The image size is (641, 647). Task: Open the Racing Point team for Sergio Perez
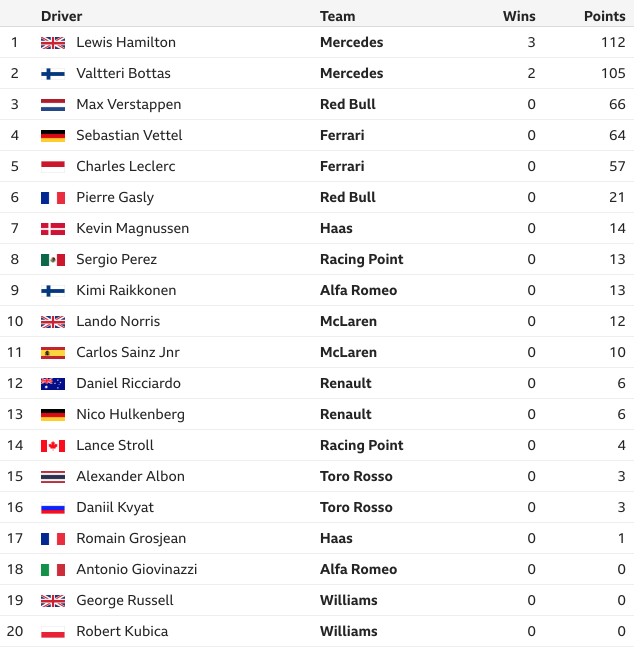[362, 259]
